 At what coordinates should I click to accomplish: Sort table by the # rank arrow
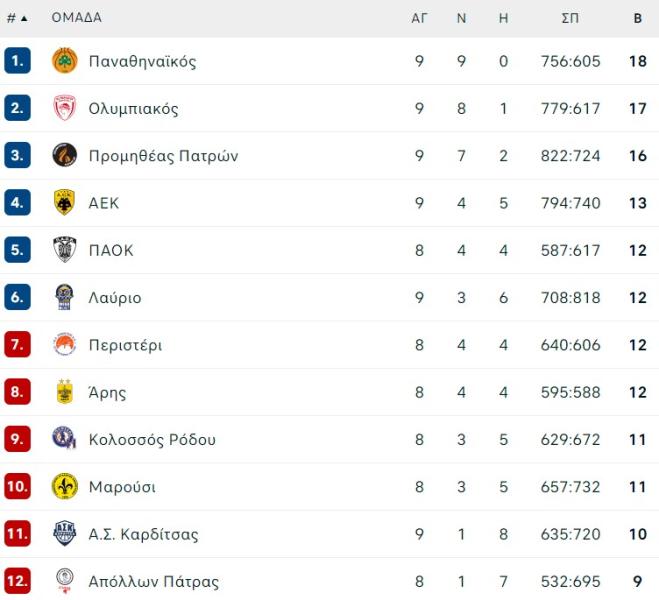coord(17,18)
